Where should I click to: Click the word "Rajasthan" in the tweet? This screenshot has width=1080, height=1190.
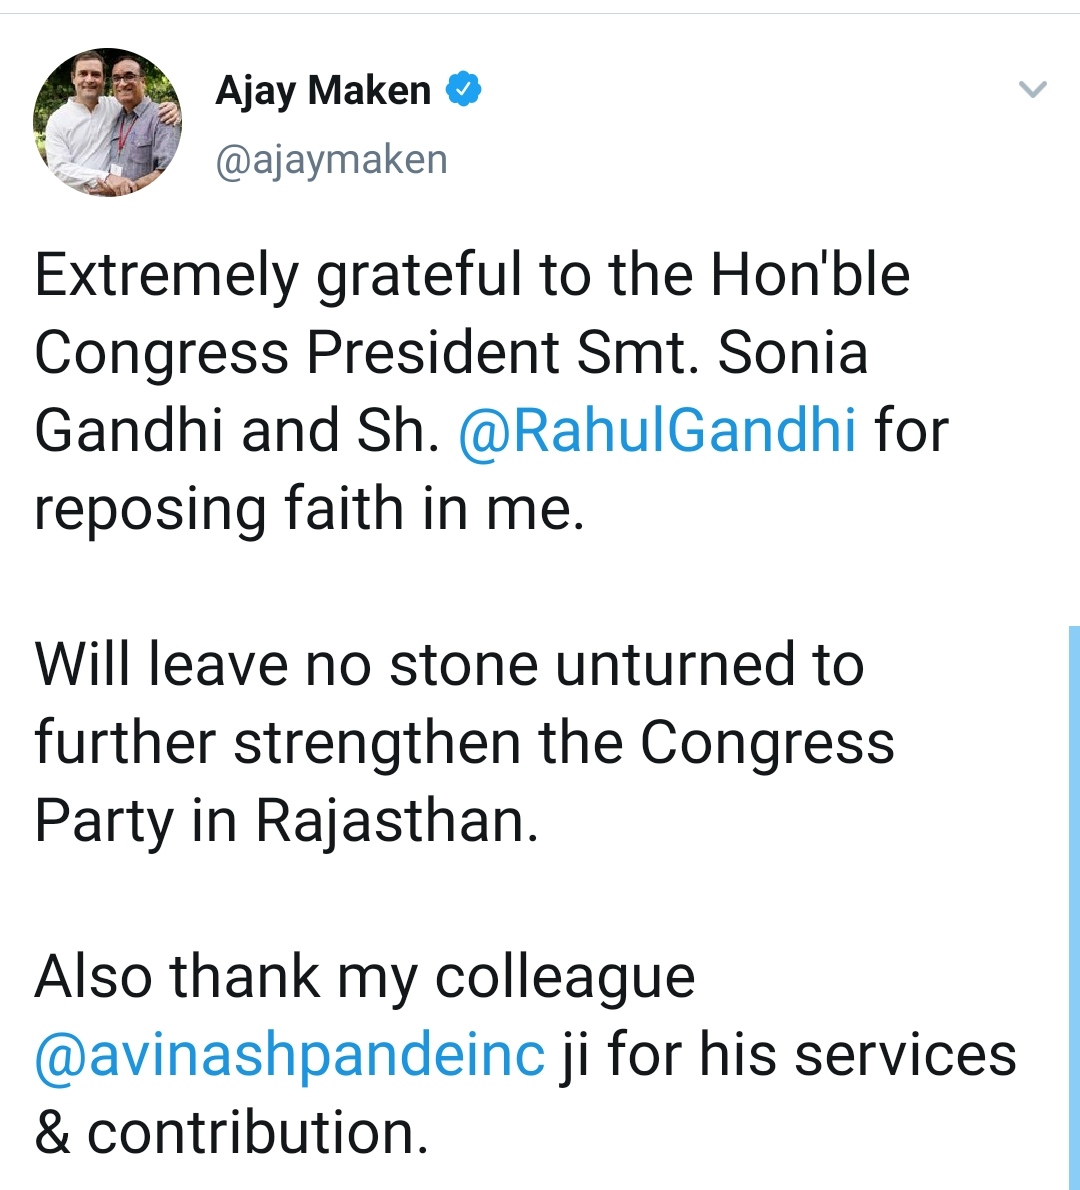[x=396, y=821]
